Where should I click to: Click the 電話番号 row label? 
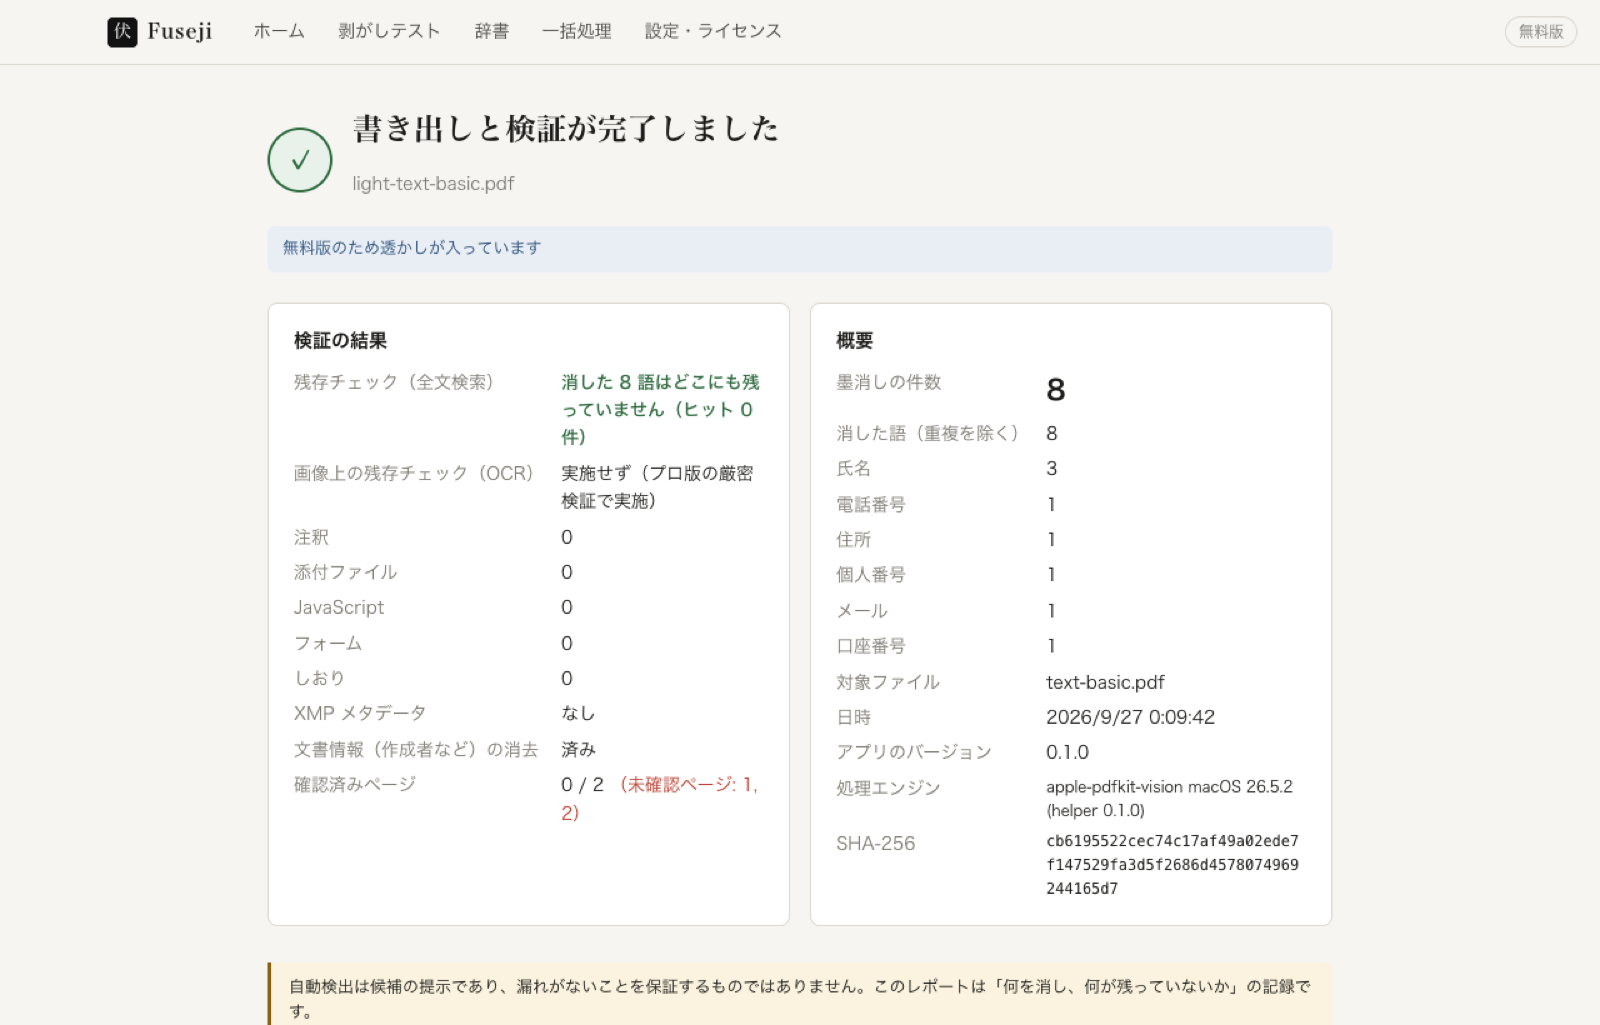click(x=871, y=504)
